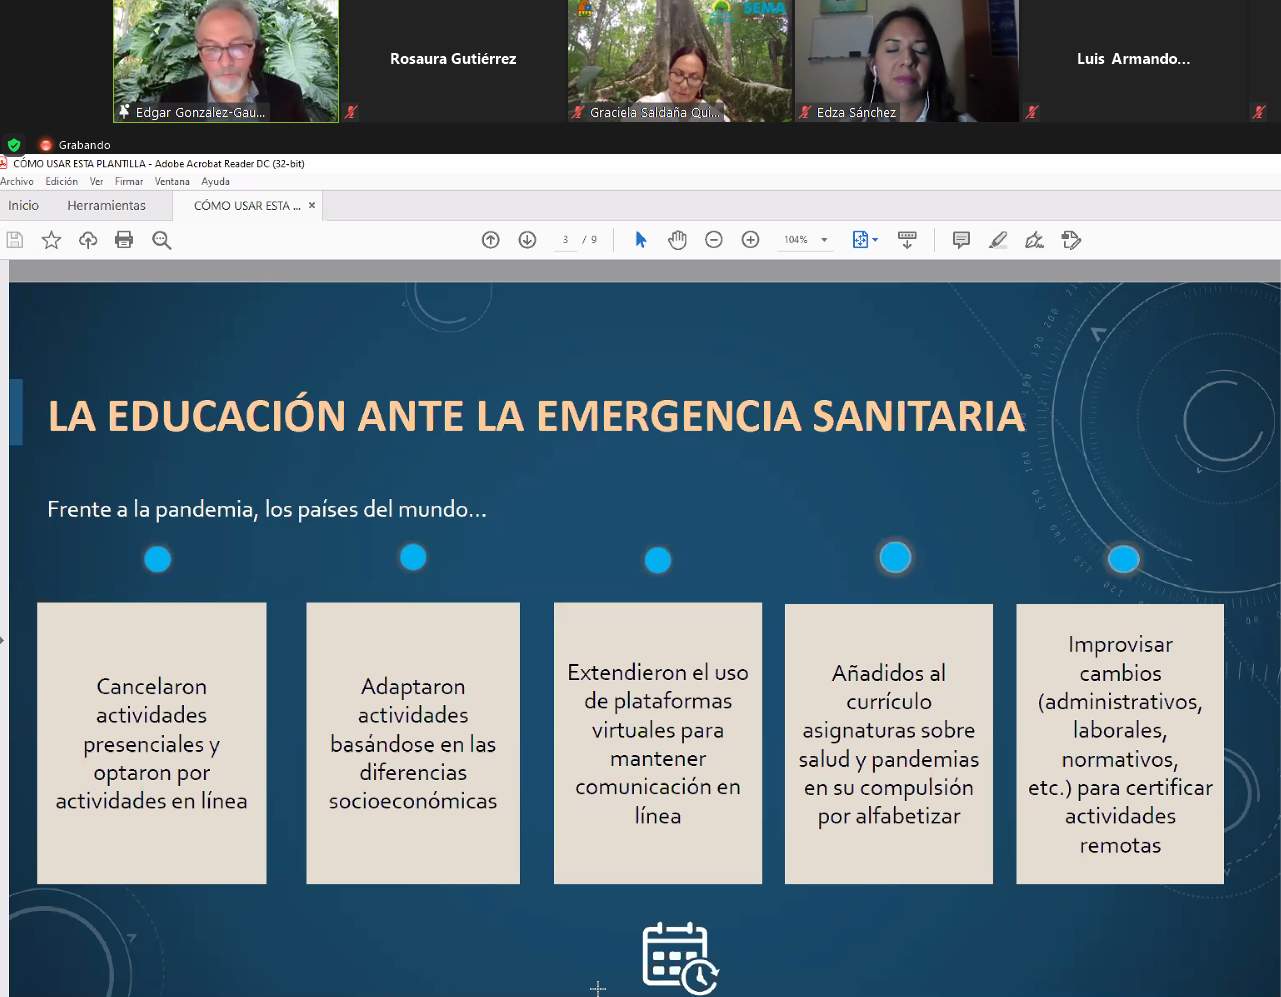Image resolution: width=1281 pixels, height=997 pixels.
Task: Click Graciela Saldaña muted microphone icon
Action: pyautogui.click(x=578, y=112)
